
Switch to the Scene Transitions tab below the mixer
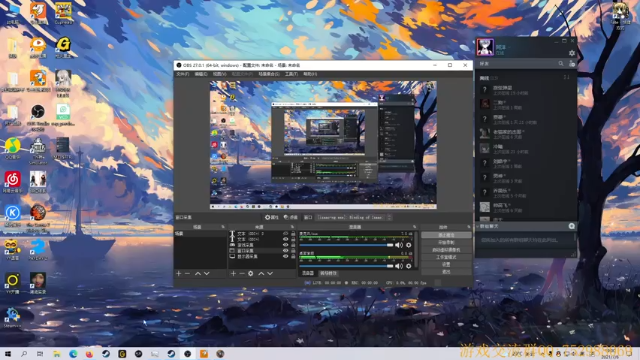[x=329, y=273]
